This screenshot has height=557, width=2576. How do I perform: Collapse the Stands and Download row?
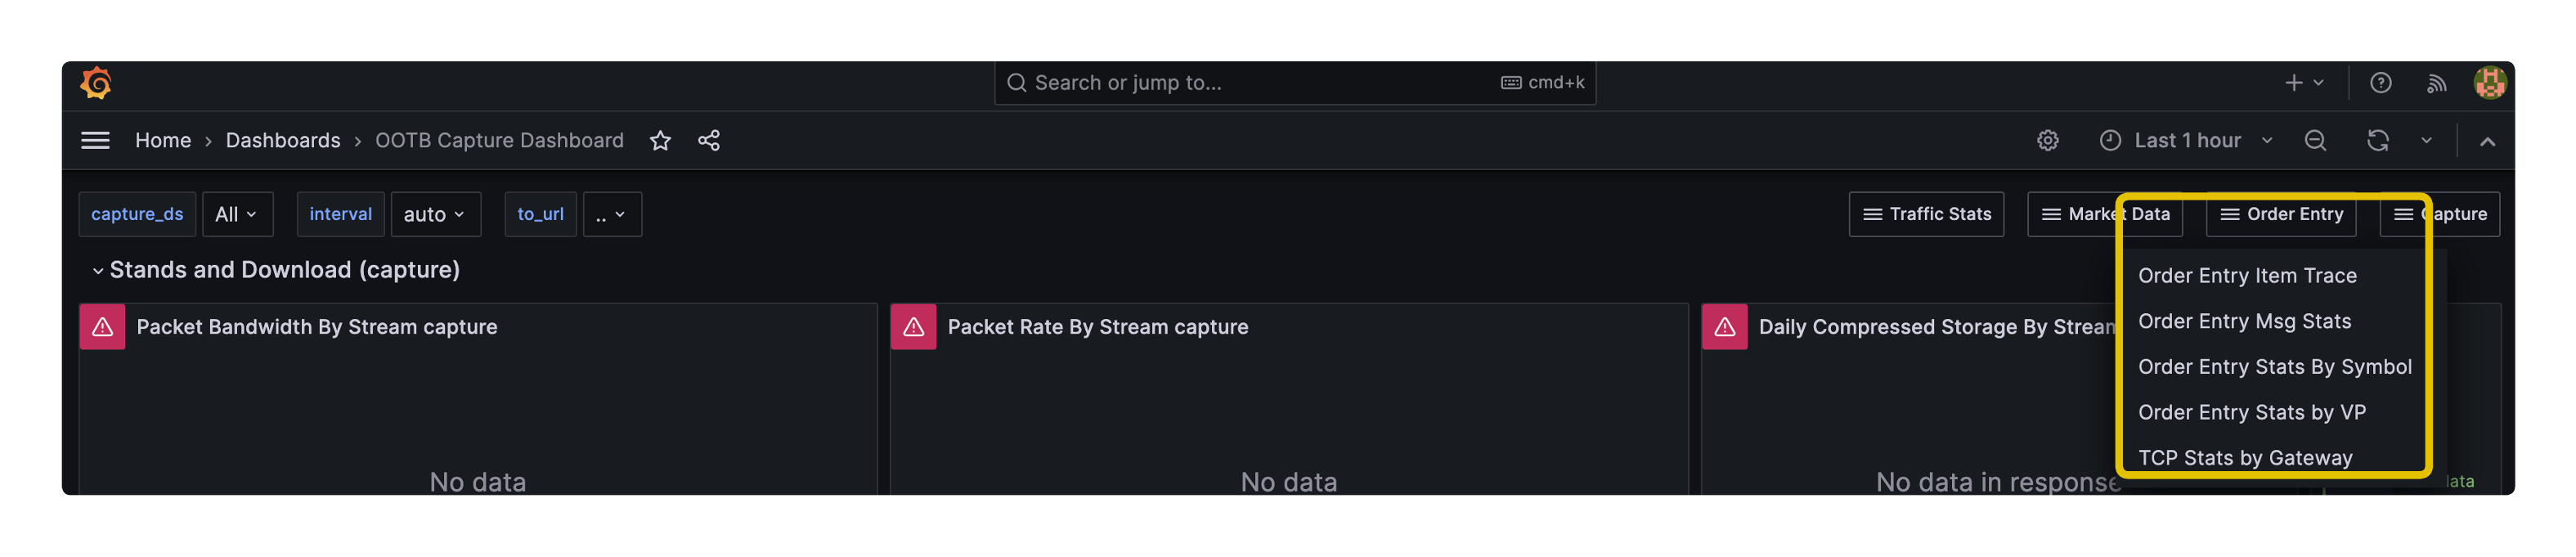pyautogui.click(x=99, y=269)
